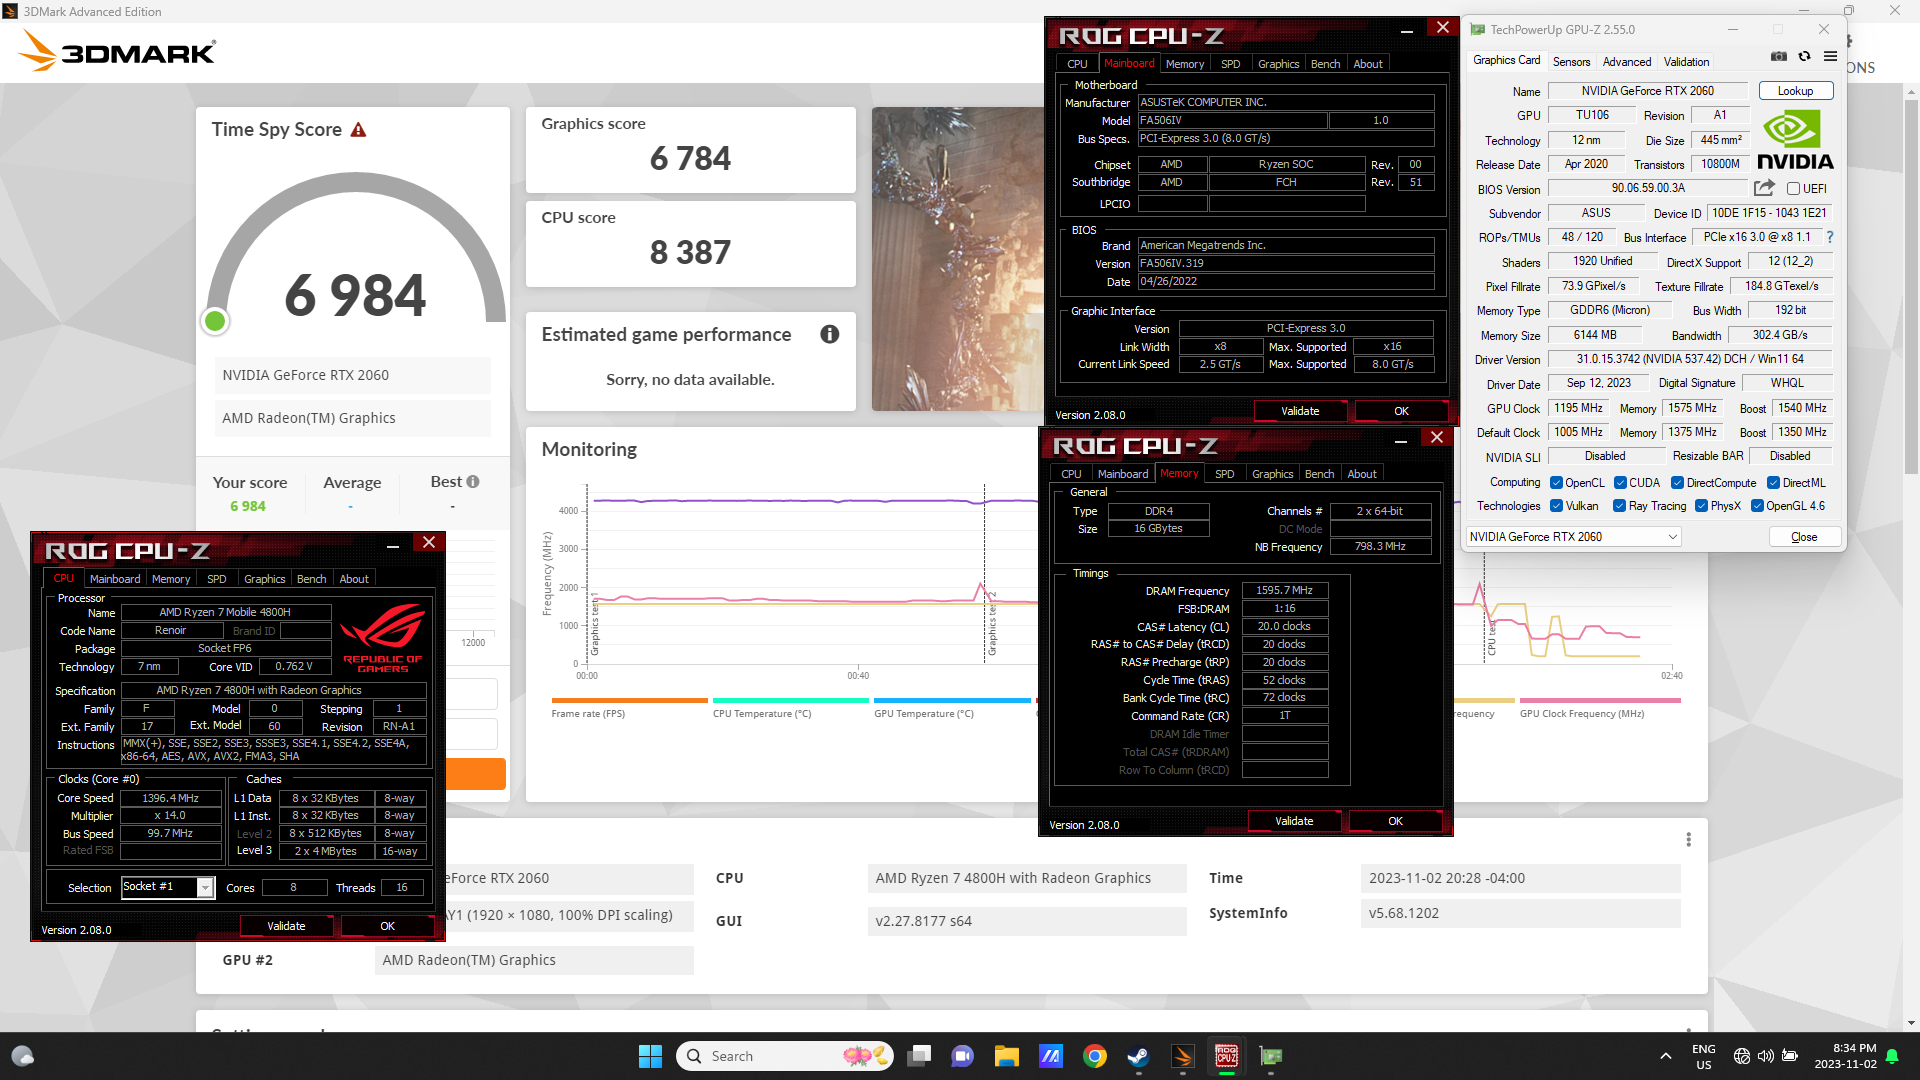Switch to the ROG CPU-Z taskbar icon
Image resolution: width=1920 pixels, height=1080 pixels.
pos(1227,1056)
